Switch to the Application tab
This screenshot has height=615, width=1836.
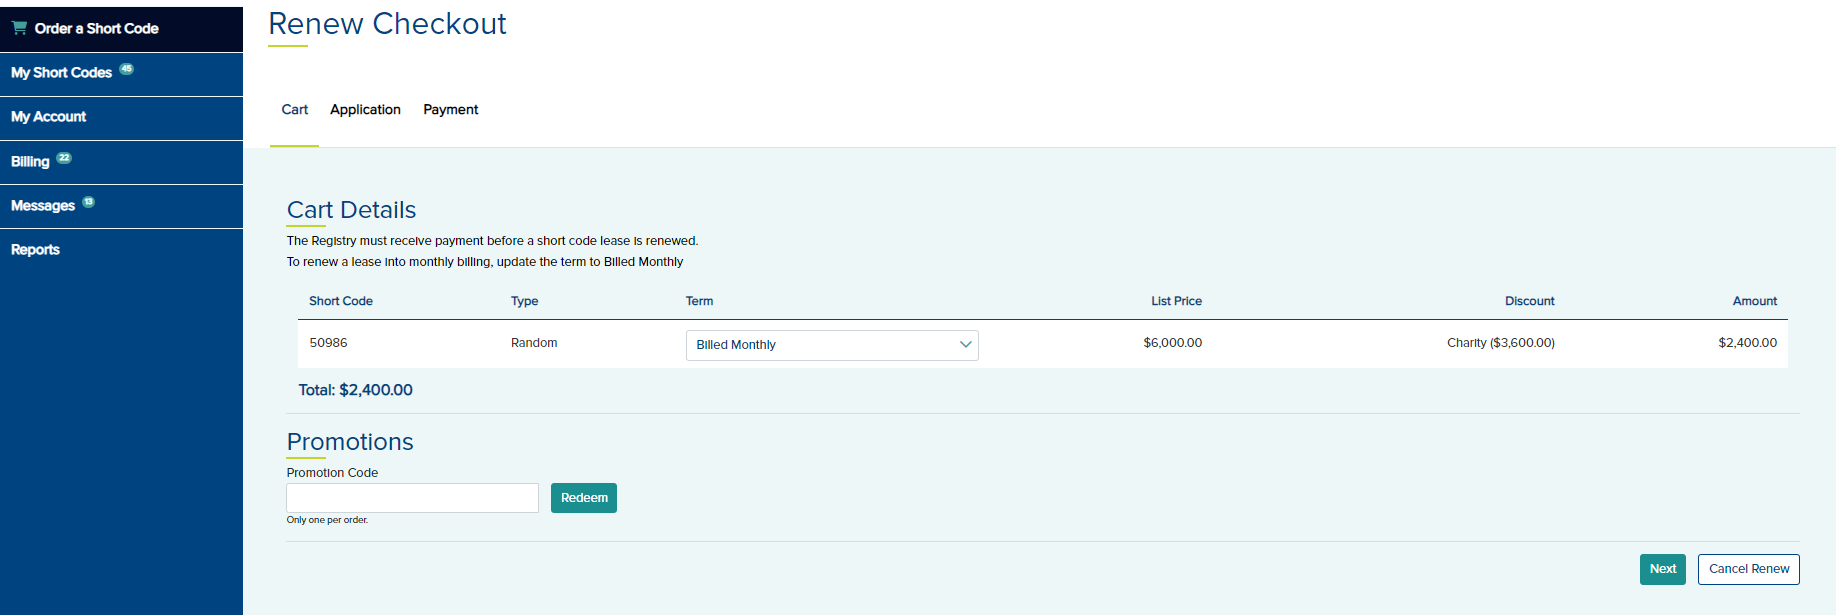pyautogui.click(x=365, y=110)
